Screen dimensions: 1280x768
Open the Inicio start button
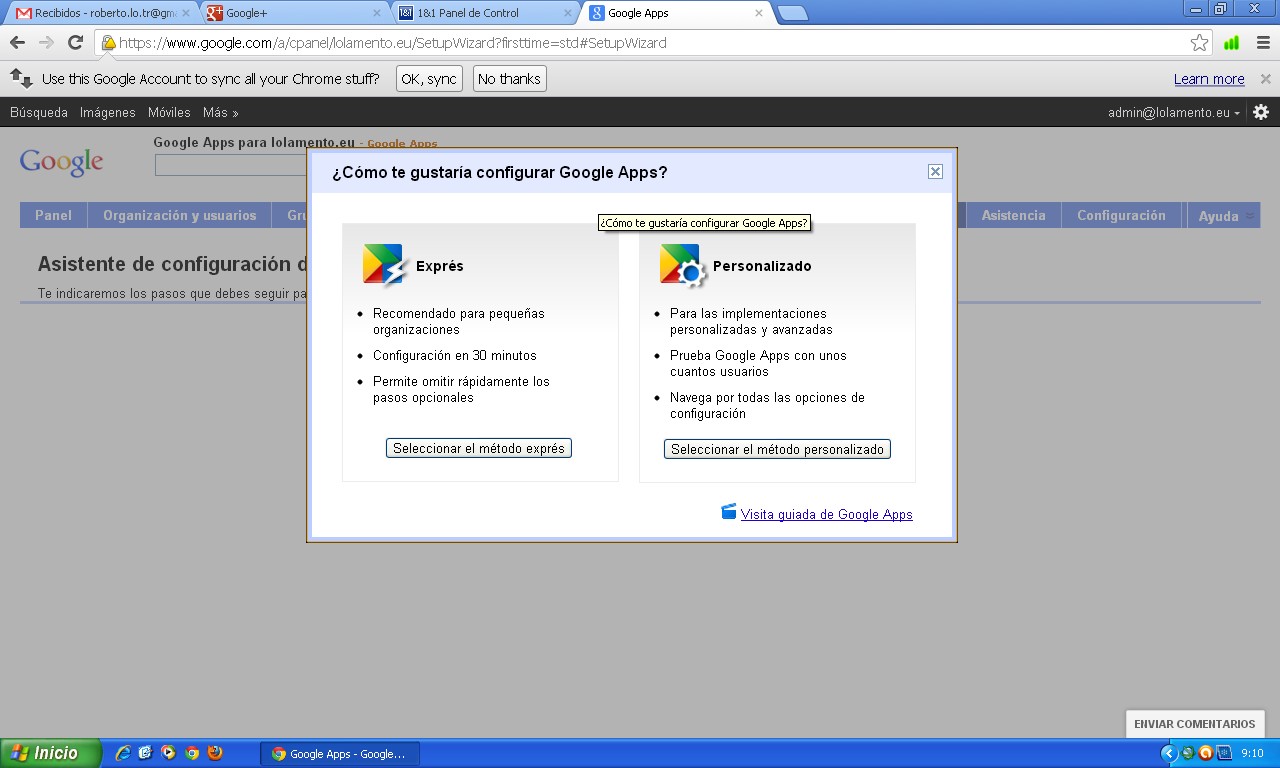pyautogui.click(x=51, y=753)
